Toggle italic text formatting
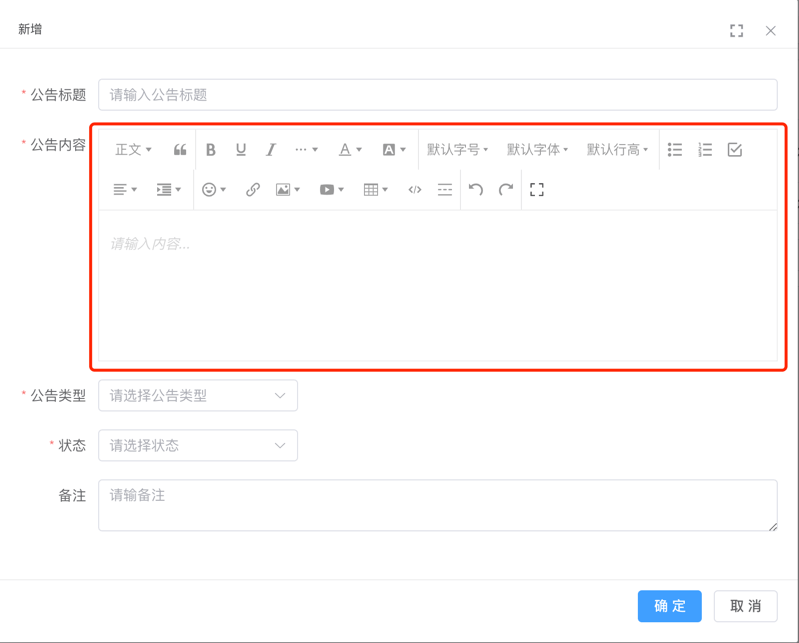799x643 pixels. (x=270, y=150)
